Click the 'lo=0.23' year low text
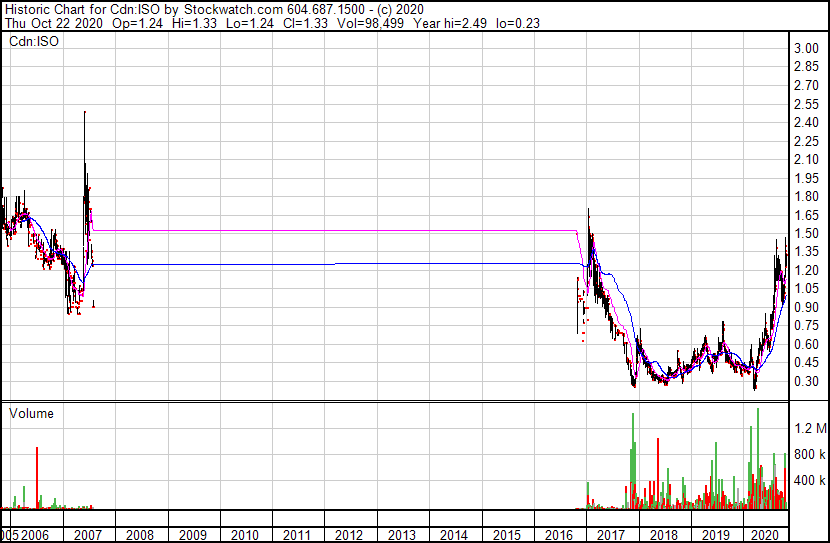 point(518,23)
